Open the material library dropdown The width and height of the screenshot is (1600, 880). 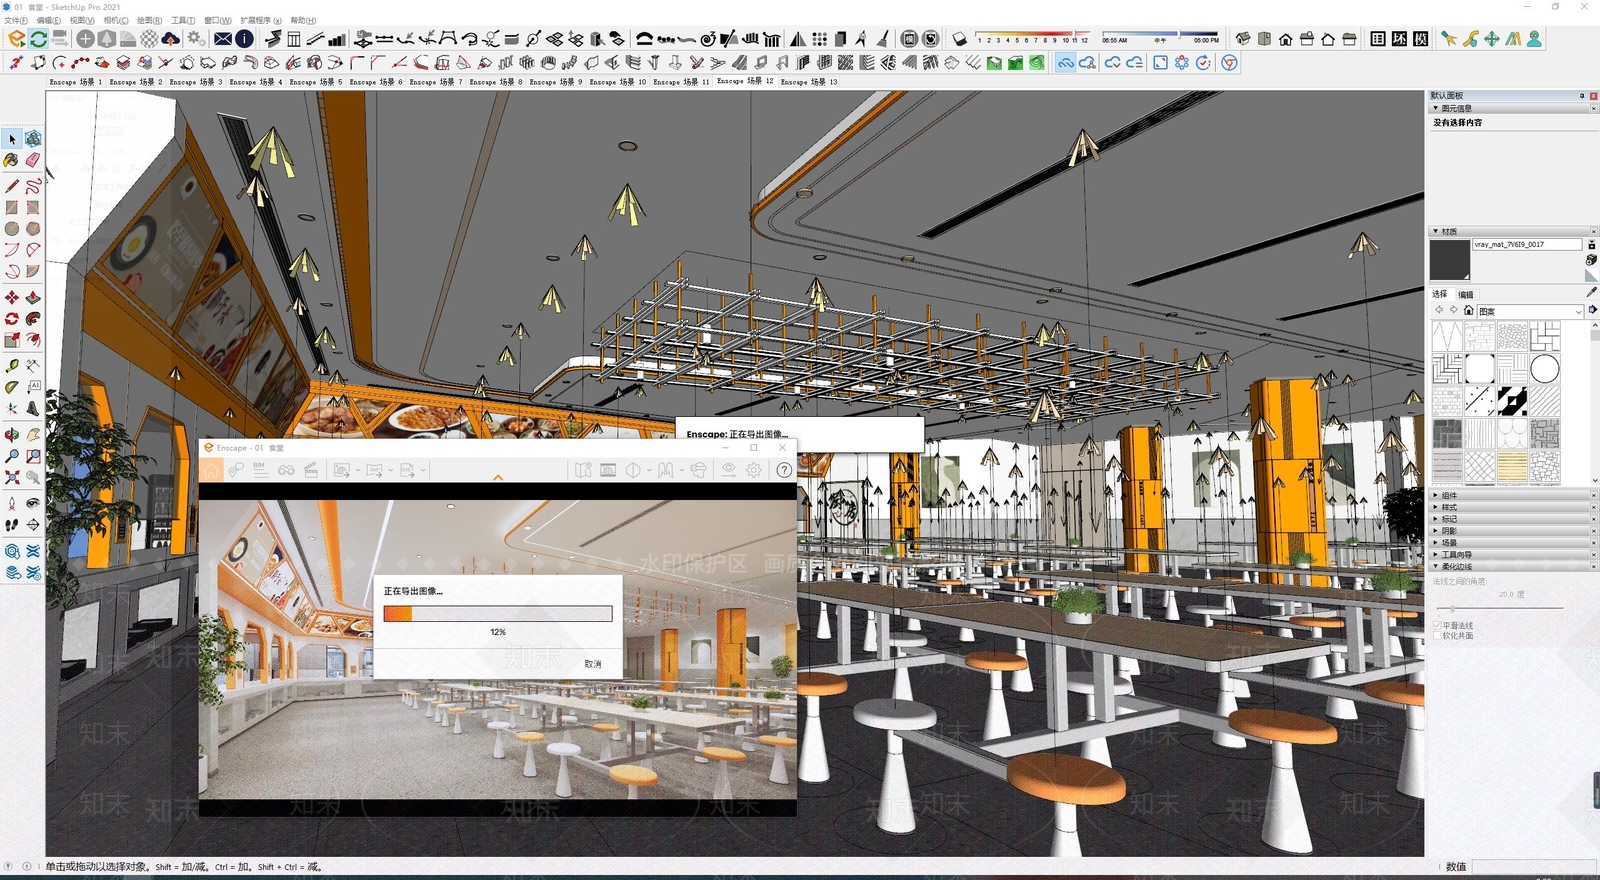point(1530,311)
